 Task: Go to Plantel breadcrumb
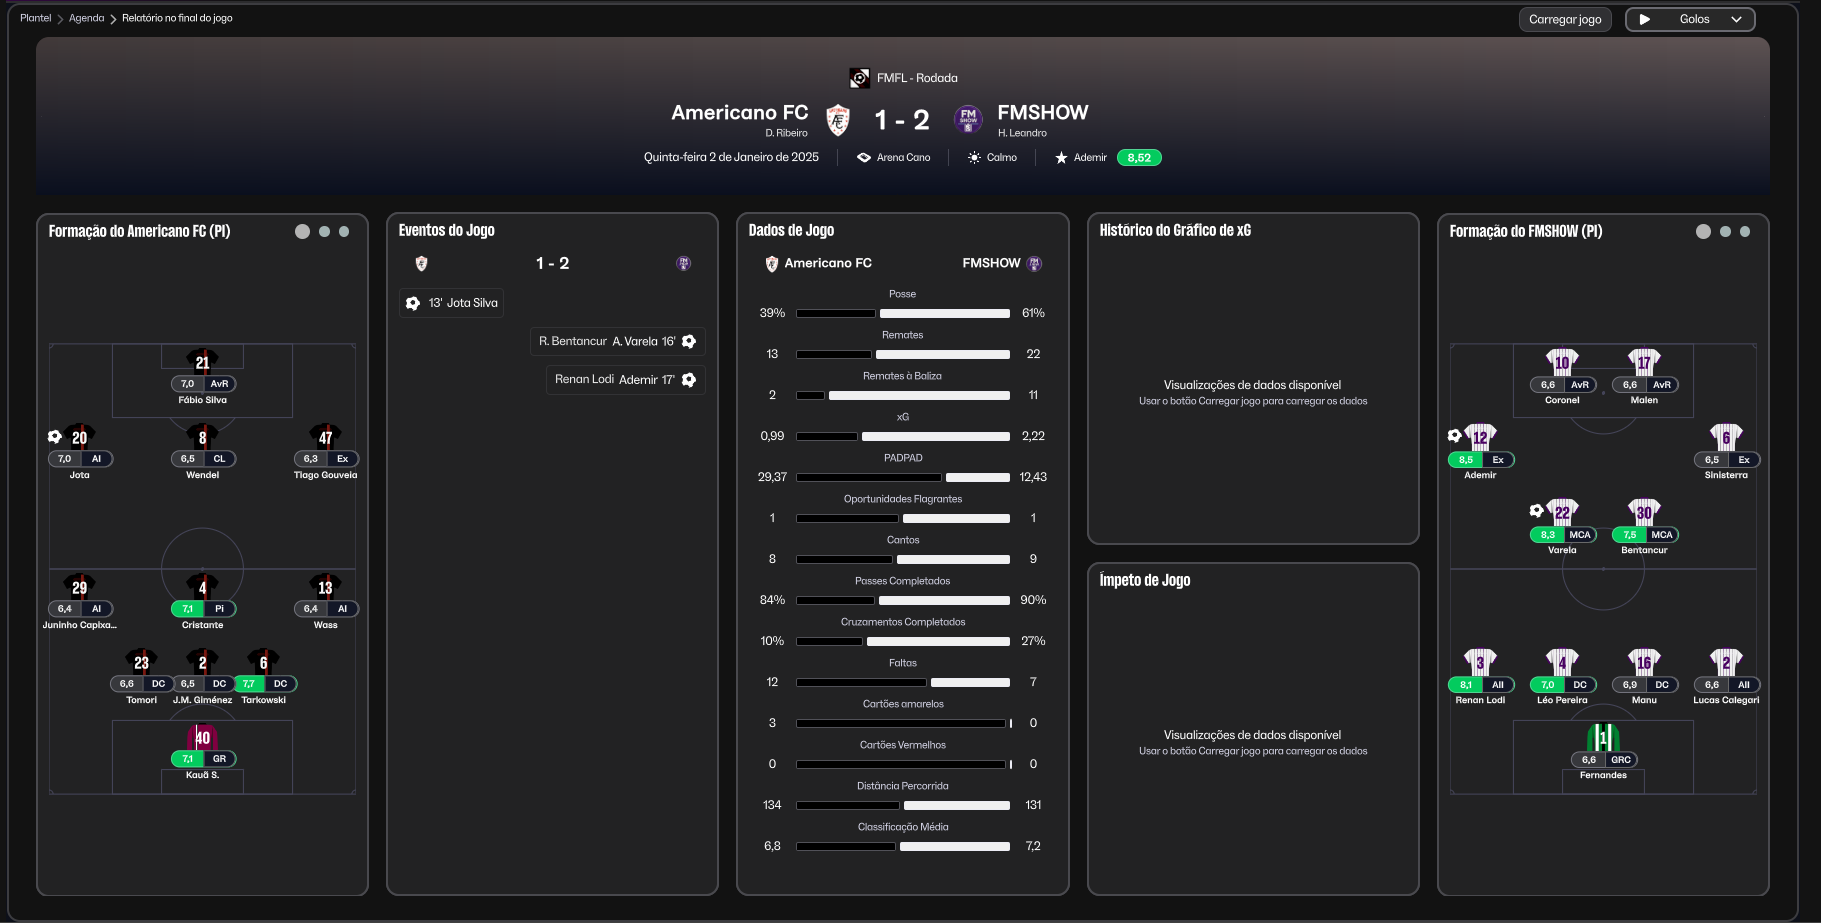36,18
